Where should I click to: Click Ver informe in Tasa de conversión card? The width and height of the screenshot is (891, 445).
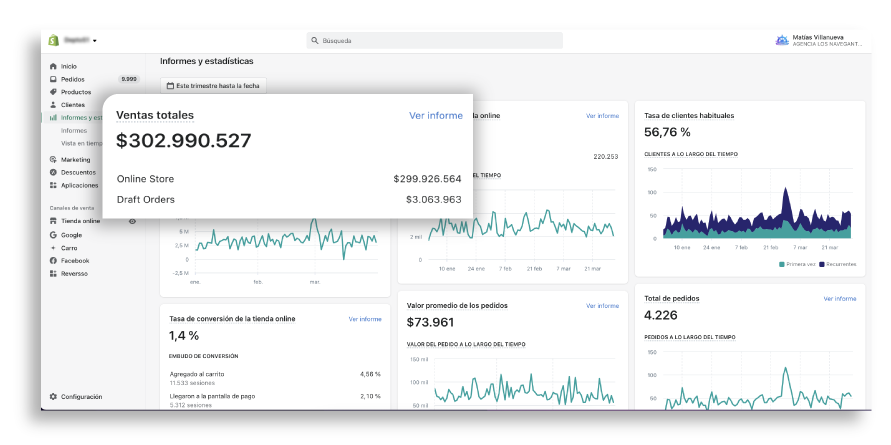[365, 319]
